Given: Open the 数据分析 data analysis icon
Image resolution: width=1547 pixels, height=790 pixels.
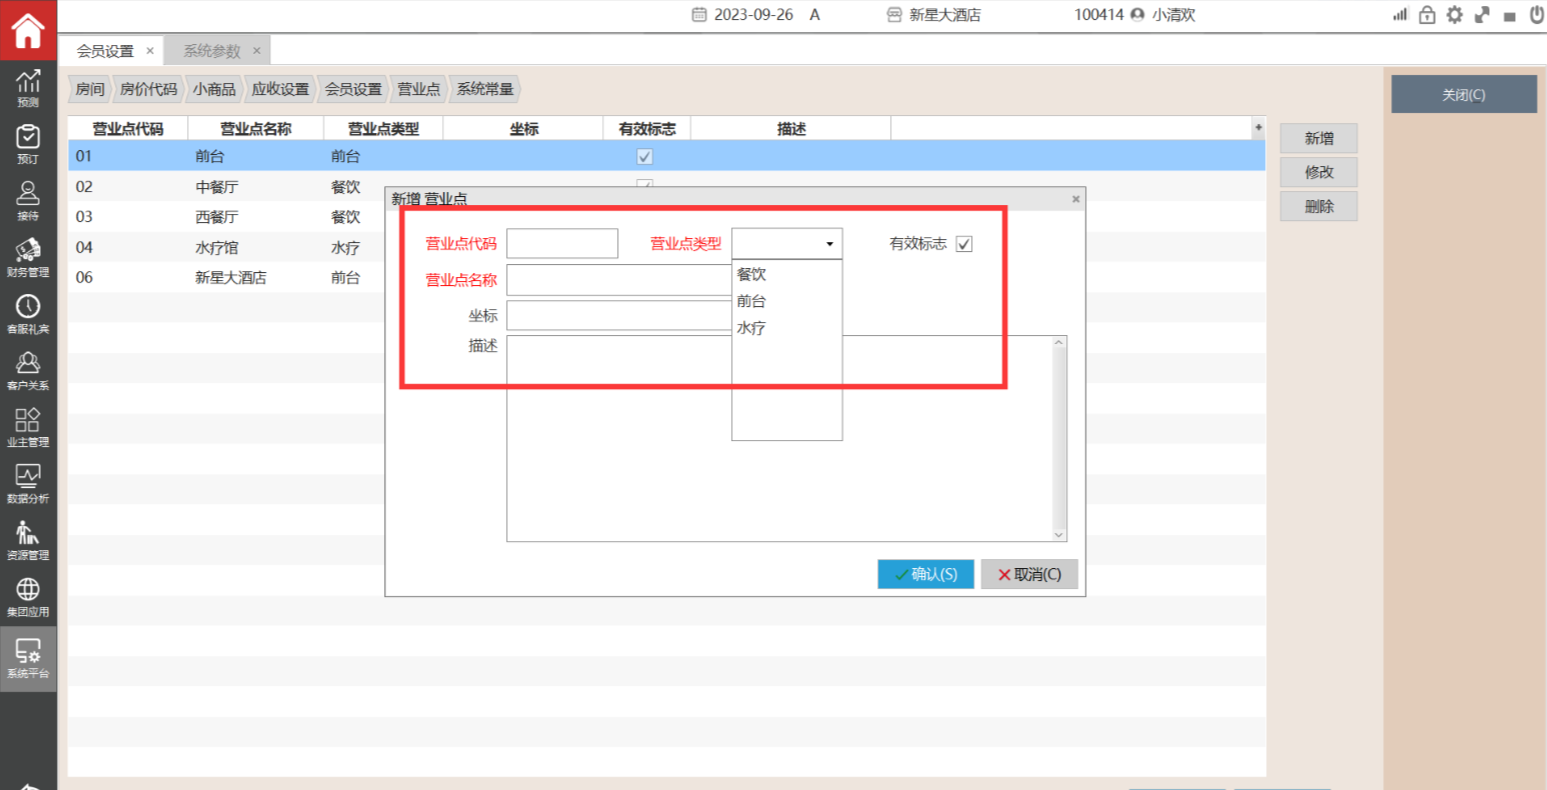Looking at the screenshot, I should pyautogui.click(x=28, y=482).
